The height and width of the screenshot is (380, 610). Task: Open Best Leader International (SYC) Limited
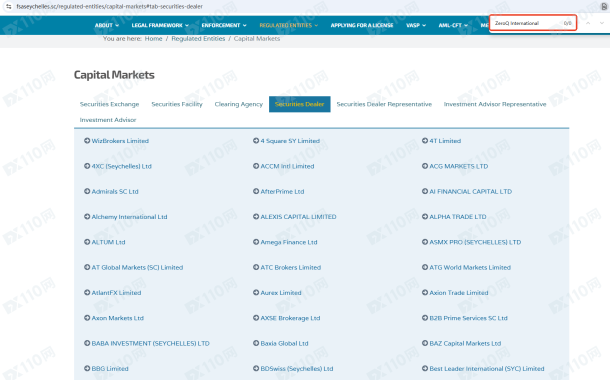(x=487, y=368)
